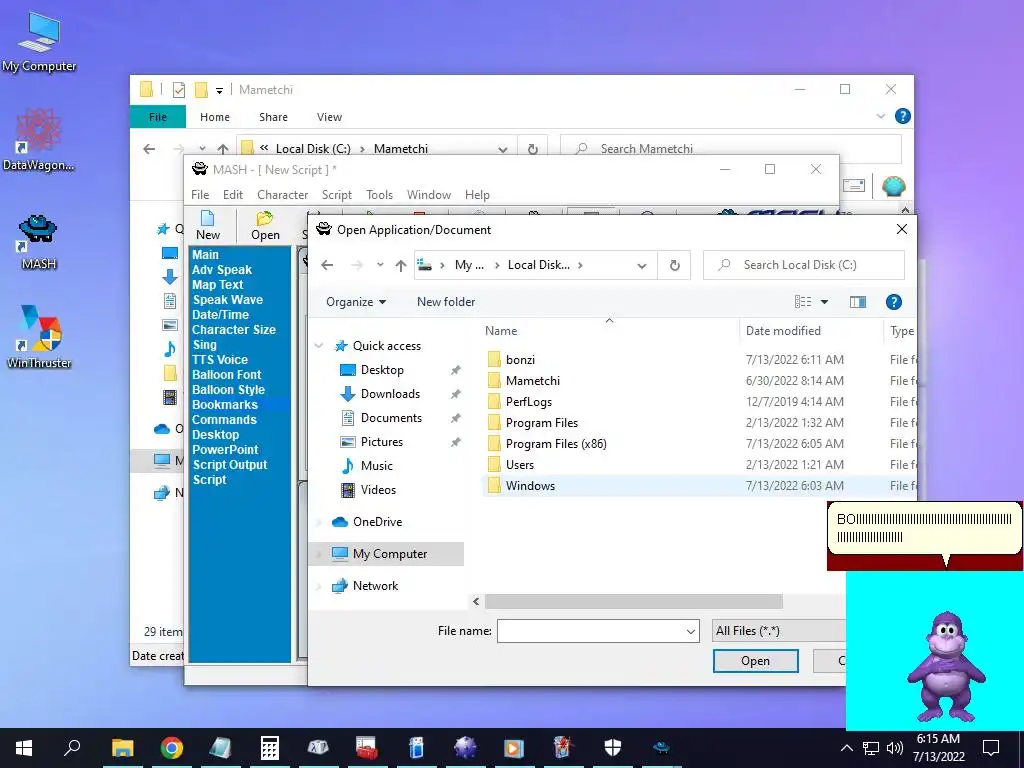This screenshot has width=1024, height=768.
Task: Open the DataWagon desktop shortcut
Action: click(x=39, y=140)
